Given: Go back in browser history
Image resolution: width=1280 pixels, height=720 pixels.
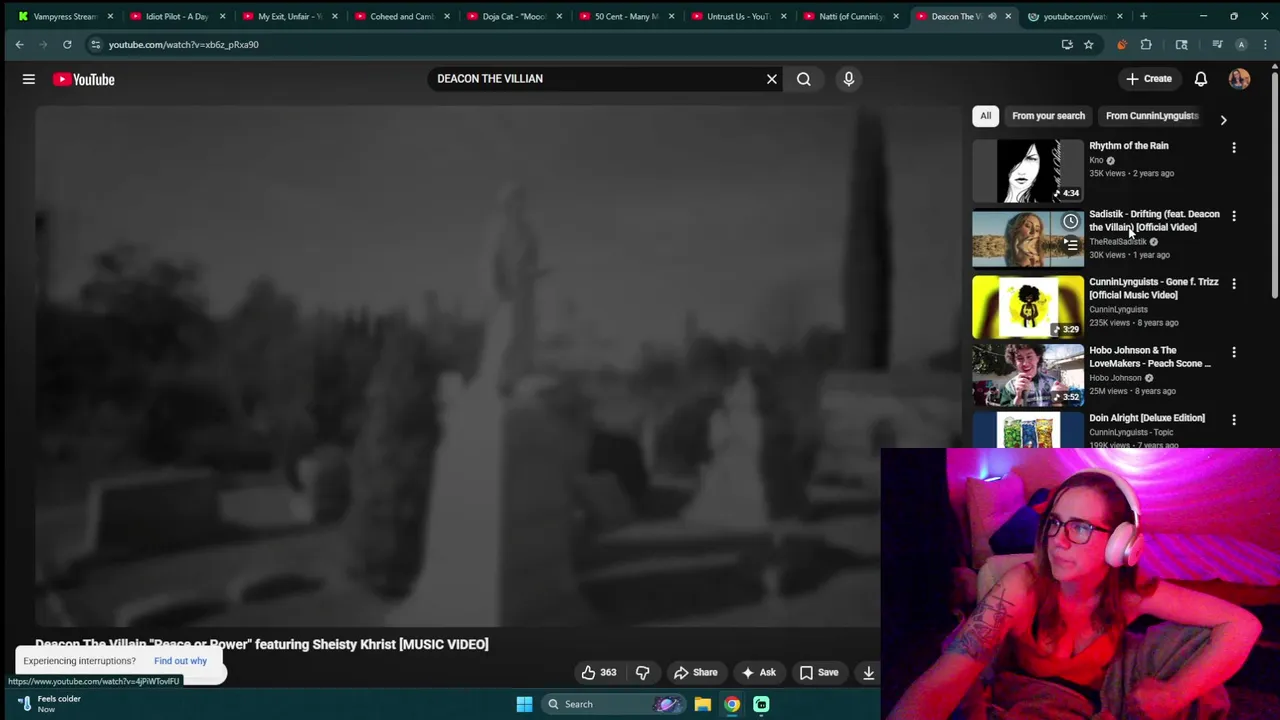Looking at the screenshot, I should tap(19, 45).
